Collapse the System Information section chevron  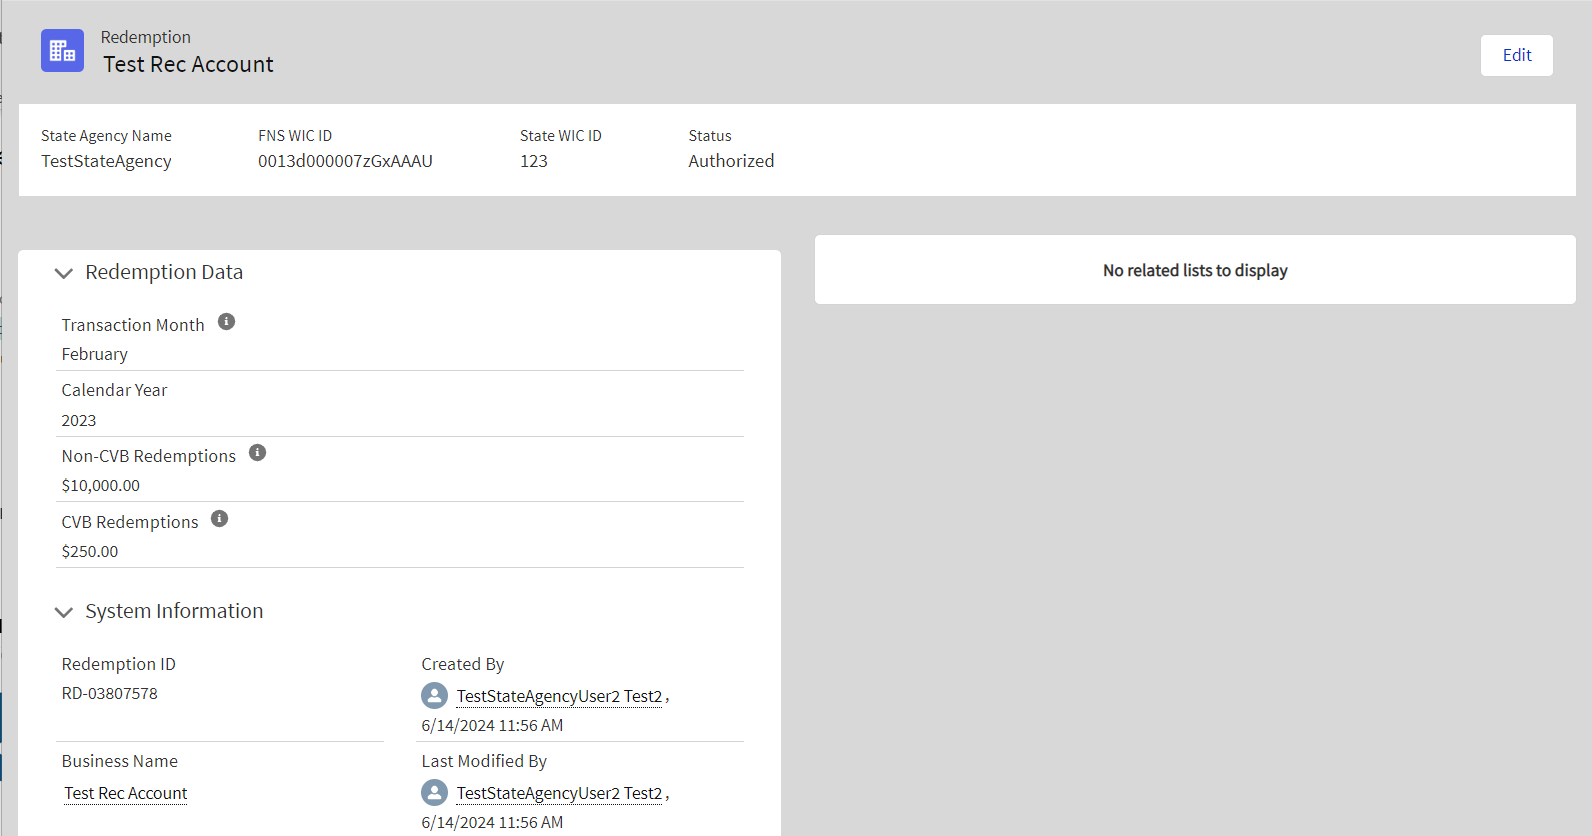click(64, 612)
